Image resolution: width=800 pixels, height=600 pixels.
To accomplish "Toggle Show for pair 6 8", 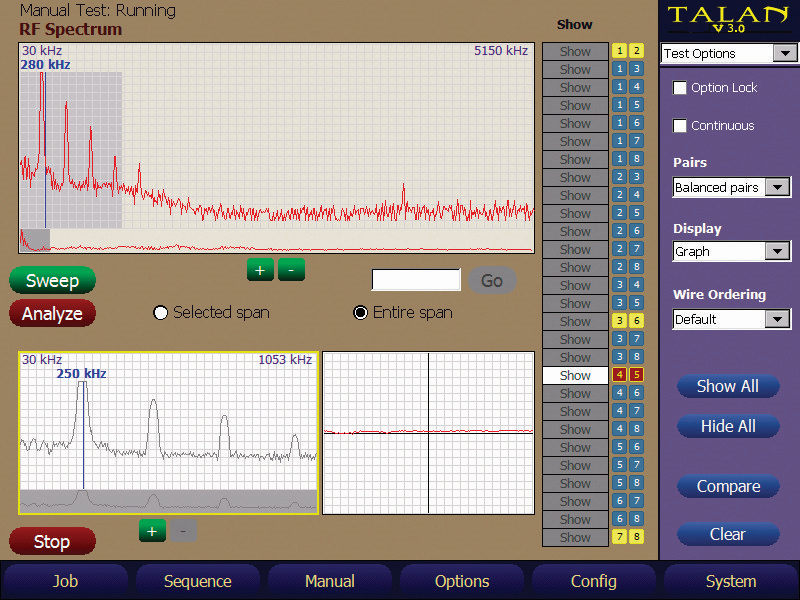I will pyautogui.click(x=576, y=519).
